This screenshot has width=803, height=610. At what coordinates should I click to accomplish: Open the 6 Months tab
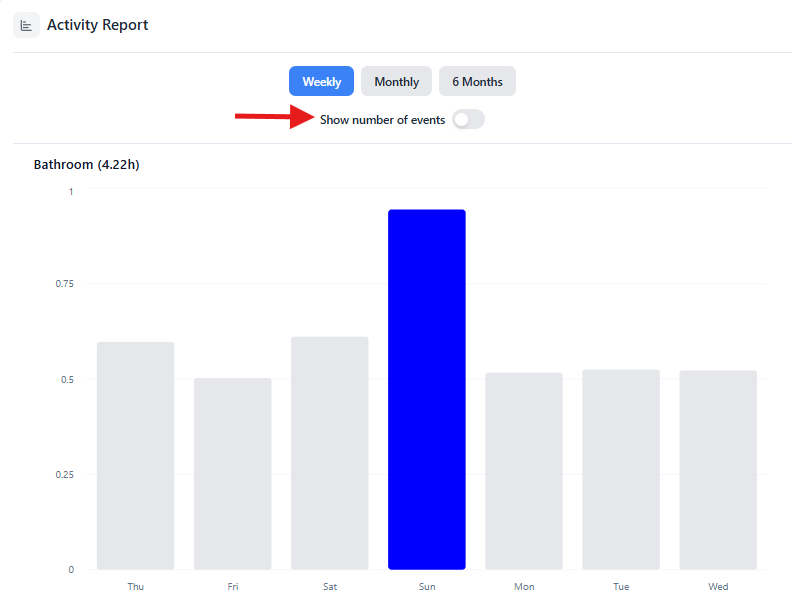coord(477,82)
